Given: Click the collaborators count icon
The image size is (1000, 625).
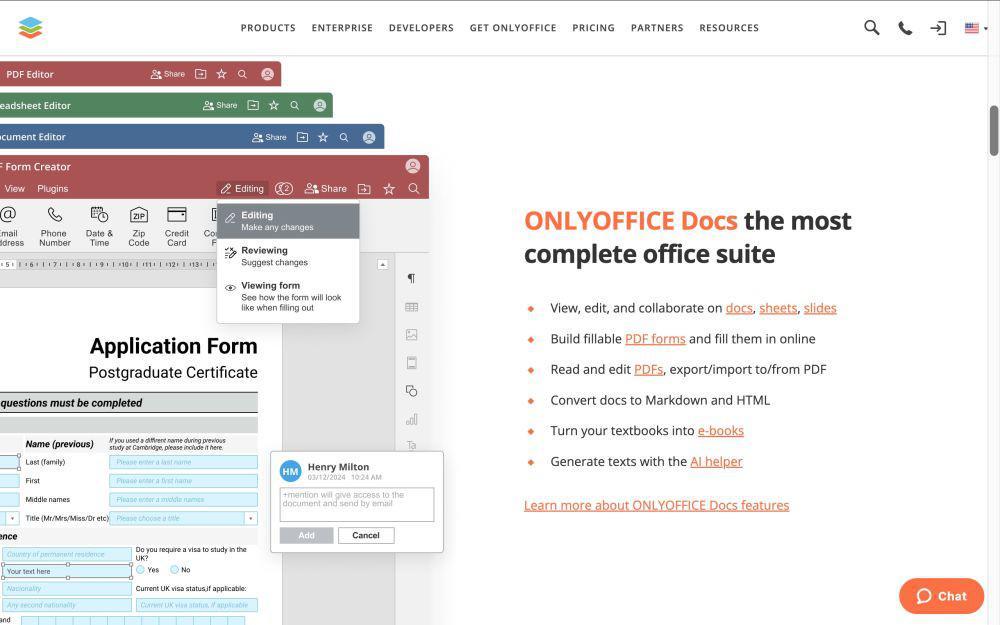Looking at the screenshot, I should (x=284, y=189).
